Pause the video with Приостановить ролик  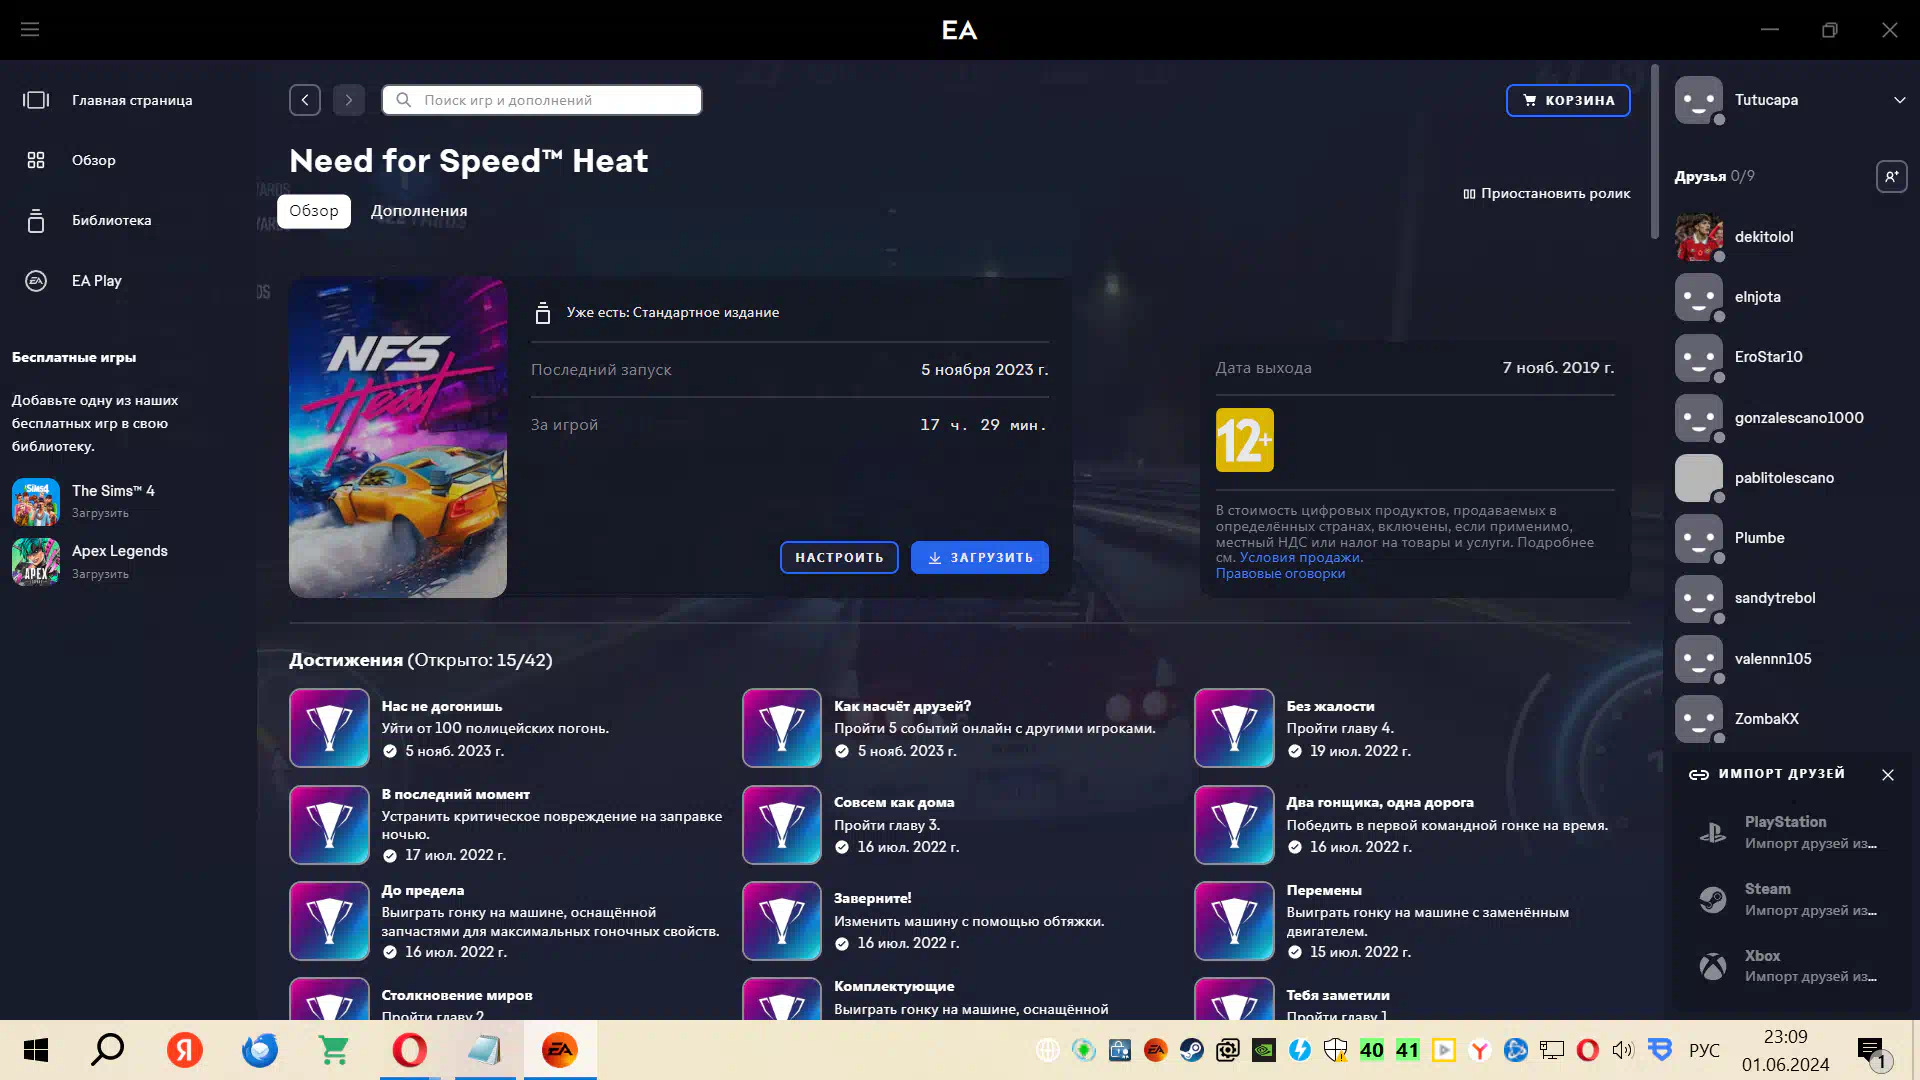[x=1546, y=193]
